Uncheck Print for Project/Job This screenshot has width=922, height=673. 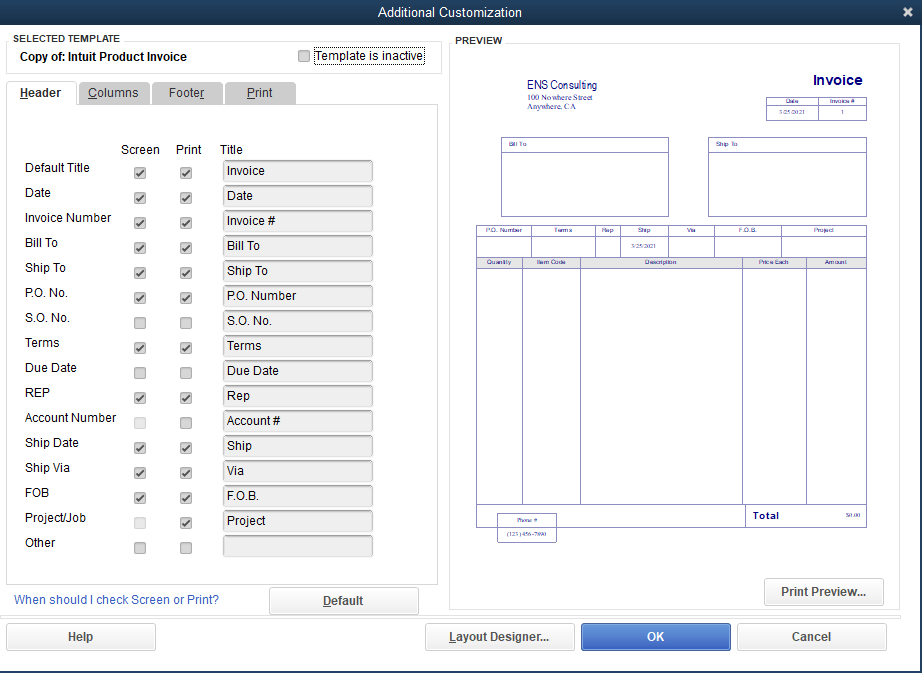point(186,523)
